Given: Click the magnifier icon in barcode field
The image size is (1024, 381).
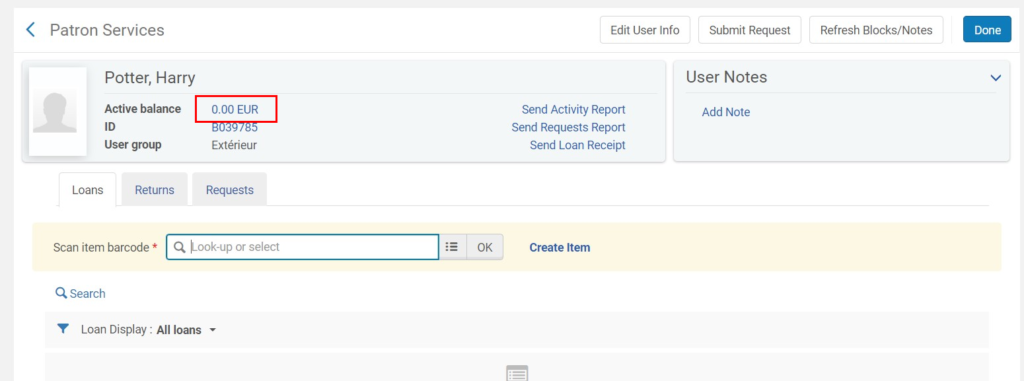Looking at the screenshot, I should point(180,247).
